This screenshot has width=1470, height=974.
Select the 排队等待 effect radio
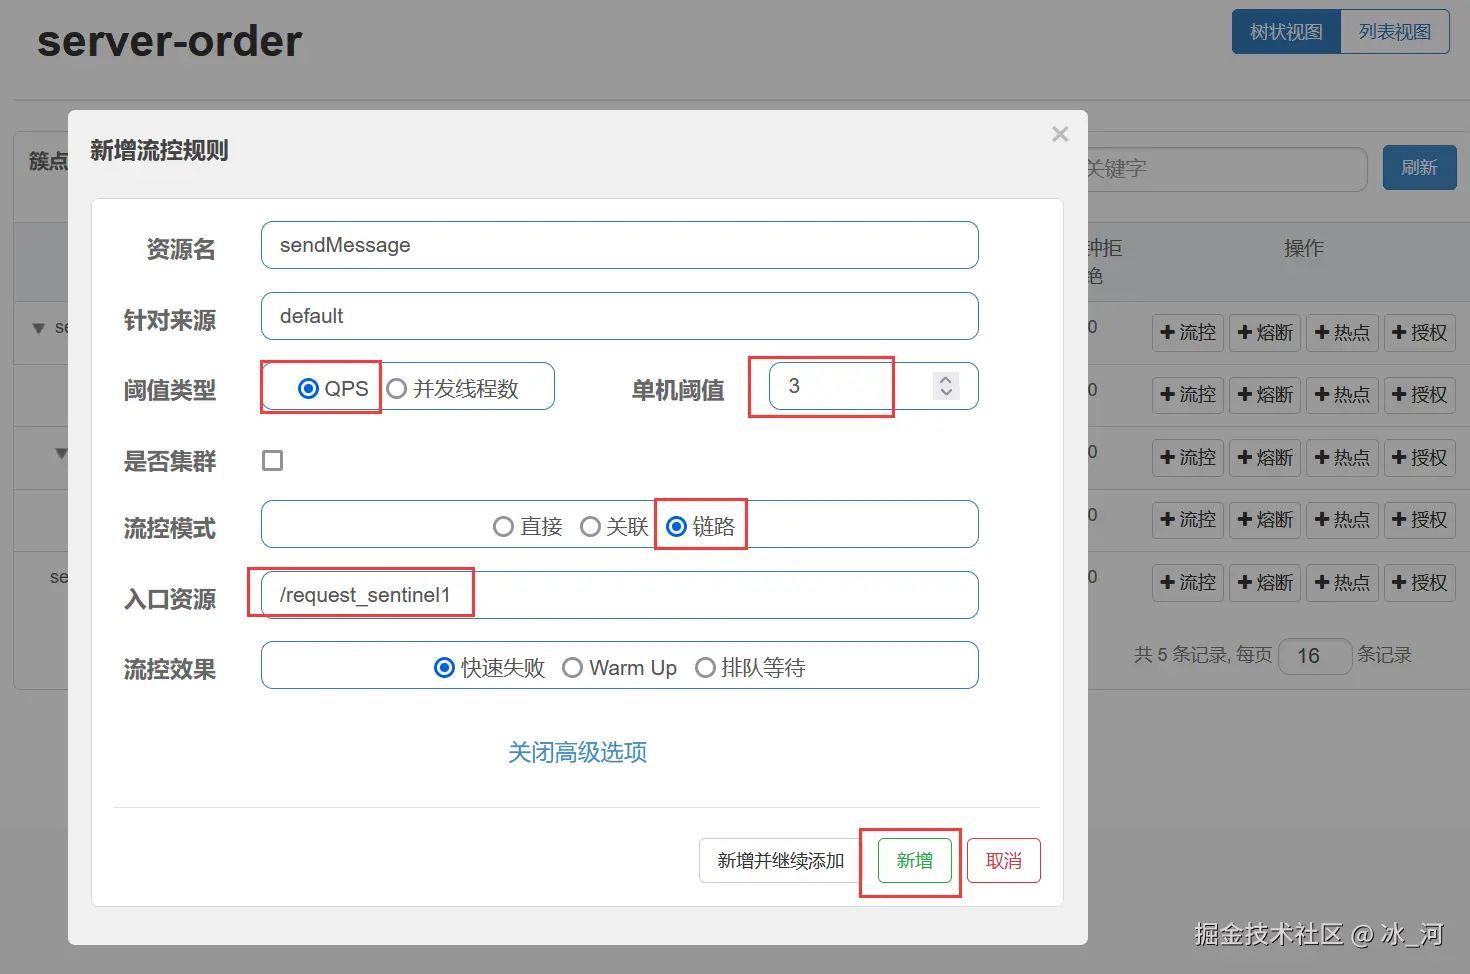(705, 667)
